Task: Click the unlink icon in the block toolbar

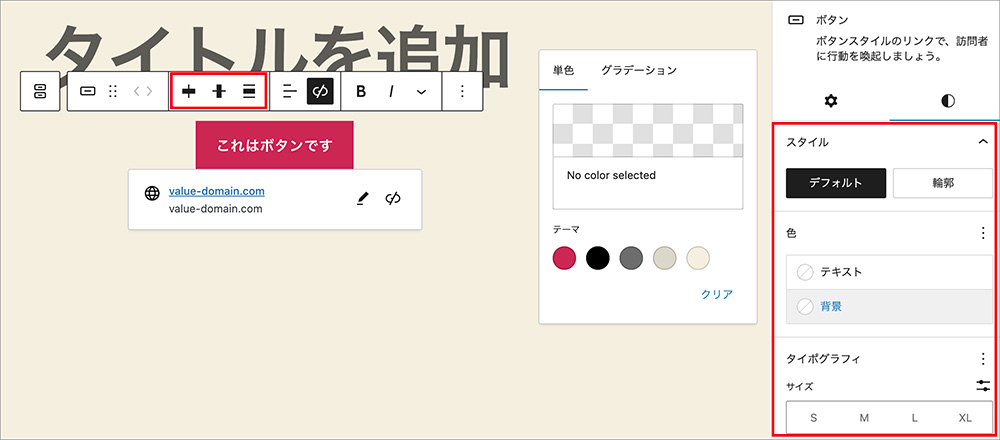Action: click(320, 91)
